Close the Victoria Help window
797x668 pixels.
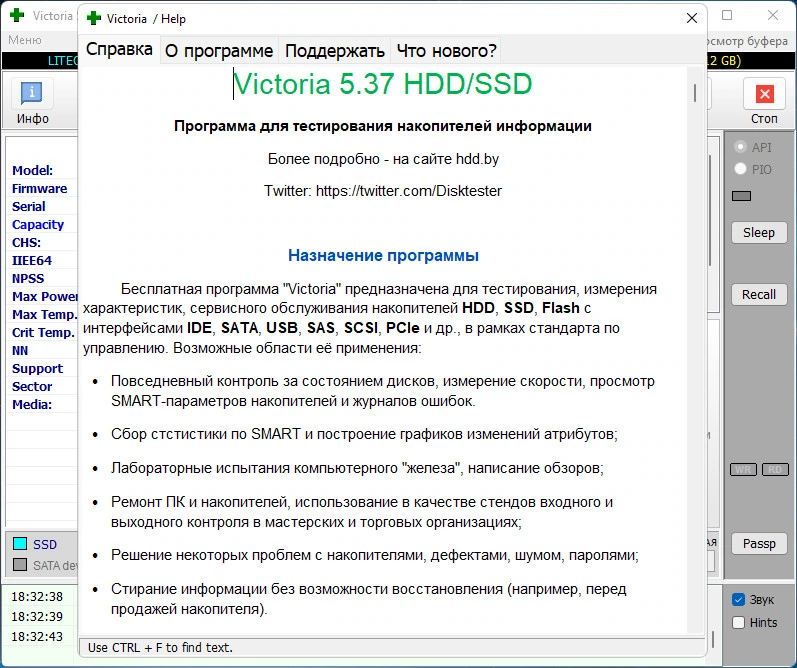pos(691,18)
